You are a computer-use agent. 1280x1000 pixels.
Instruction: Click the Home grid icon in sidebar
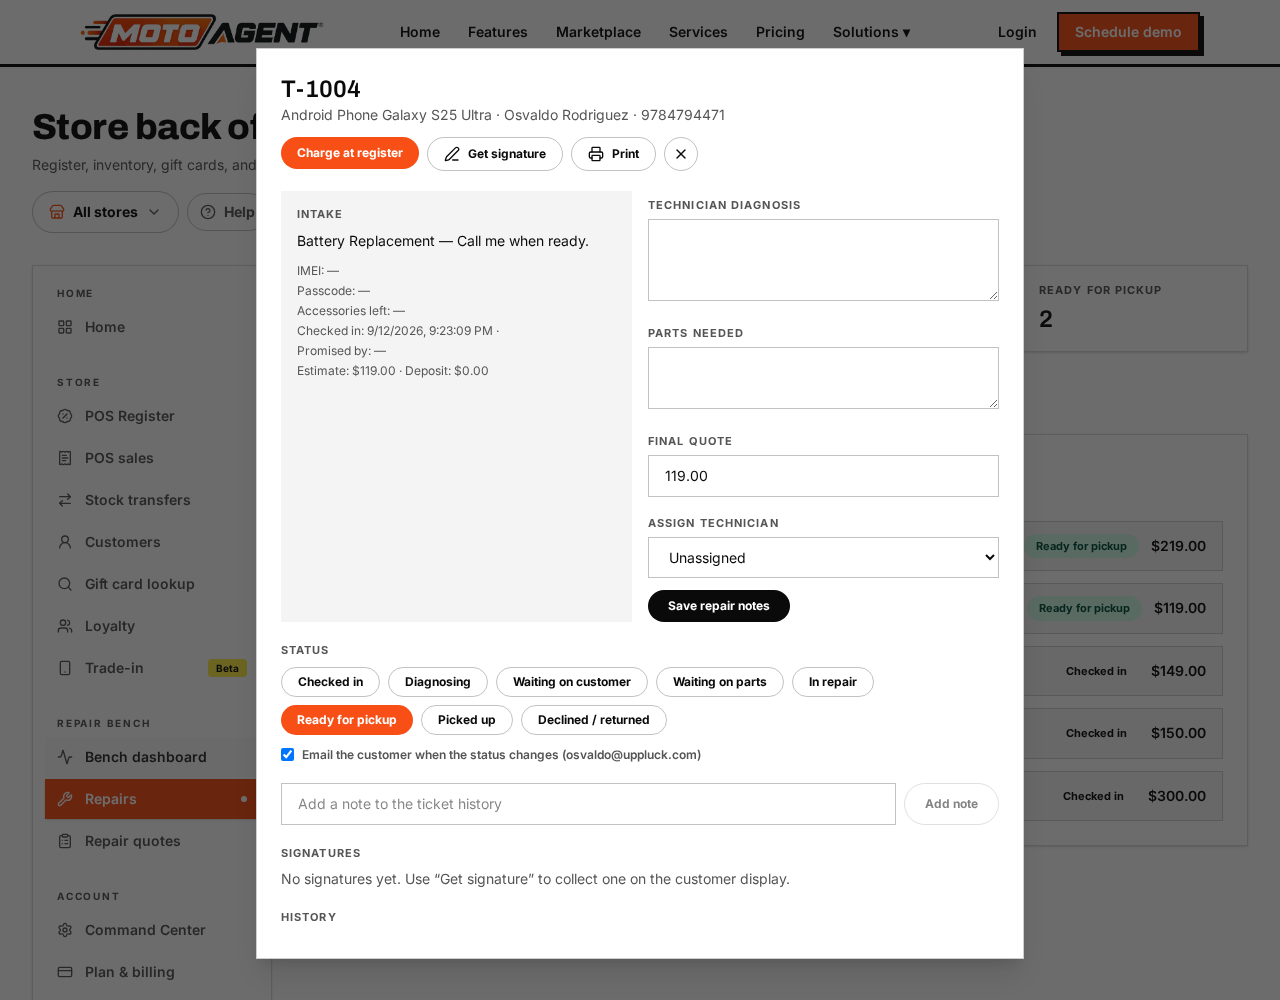pos(65,327)
